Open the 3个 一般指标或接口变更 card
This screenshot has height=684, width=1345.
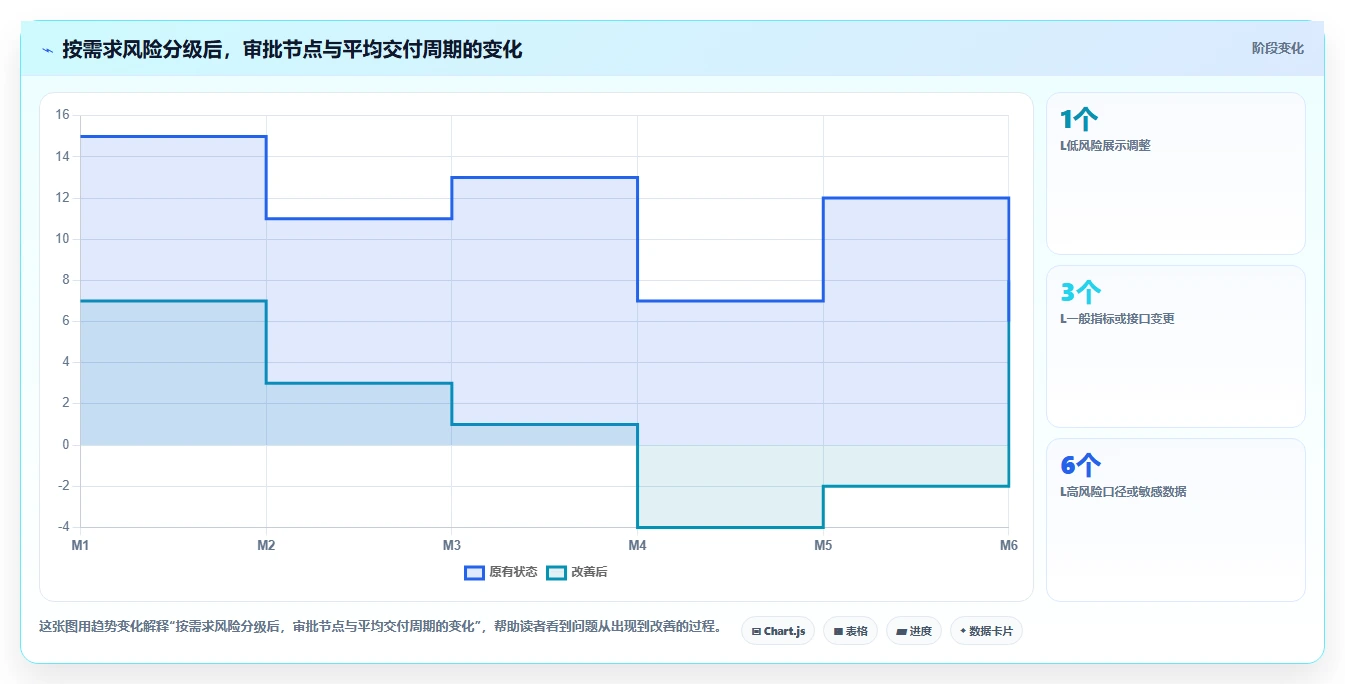click(1176, 347)
